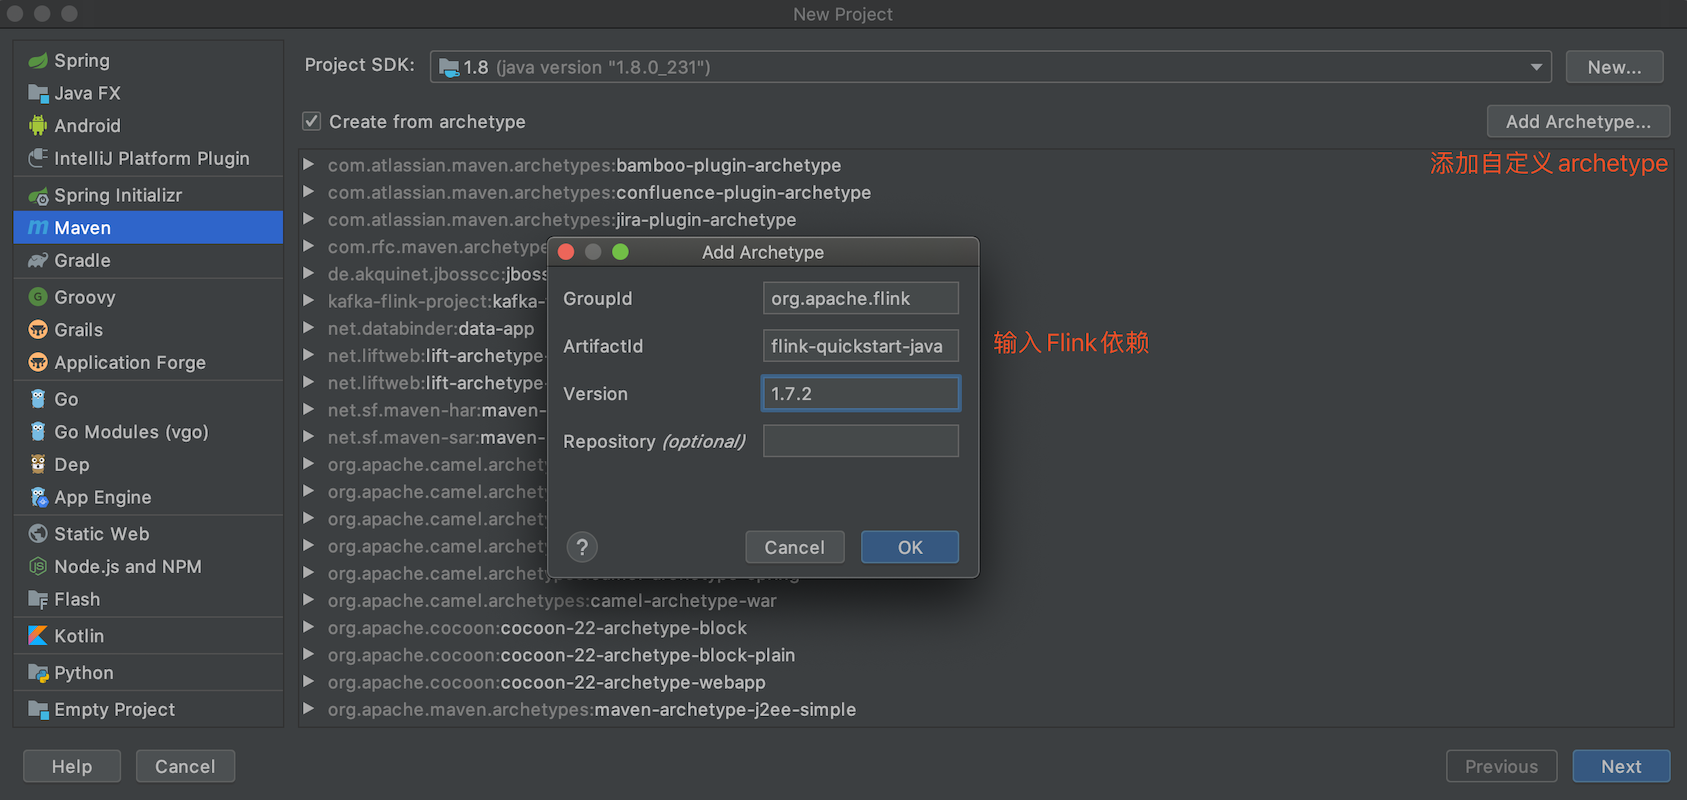Click the Kotlin logo icon
The width and height of the screenshot is (1687, 800).
[x=38, y=636]
